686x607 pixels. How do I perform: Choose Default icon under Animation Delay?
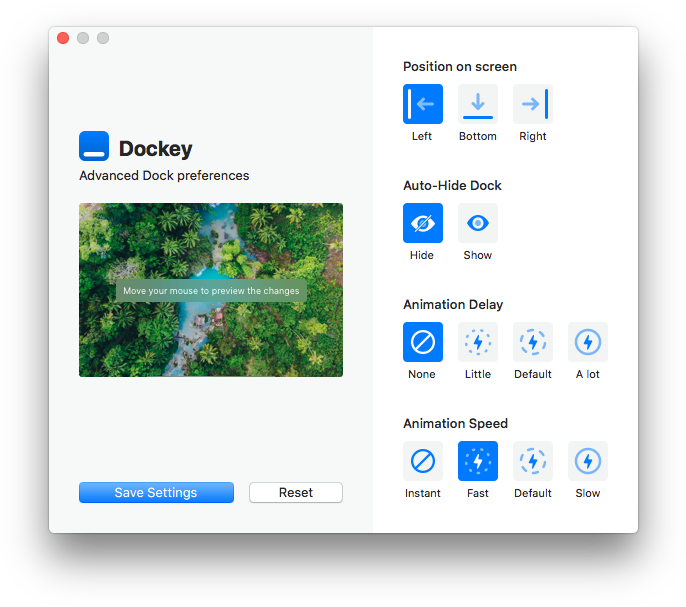tap(533, 342)
